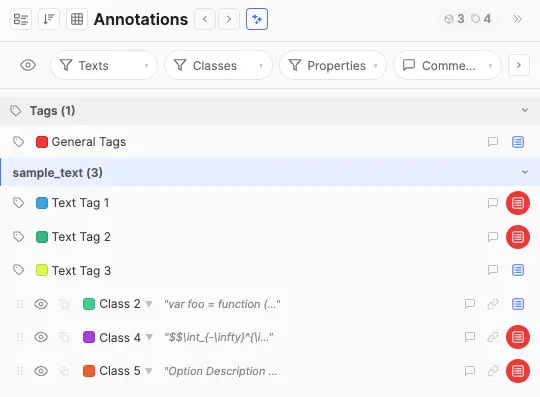Screen dimensions: 540x397
Task: Open the Class 4 class dropdown
Action: 149,337
